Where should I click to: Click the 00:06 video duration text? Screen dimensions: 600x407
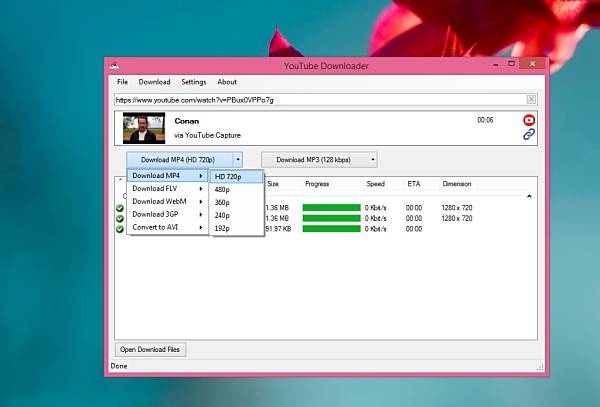coord(485,120)
